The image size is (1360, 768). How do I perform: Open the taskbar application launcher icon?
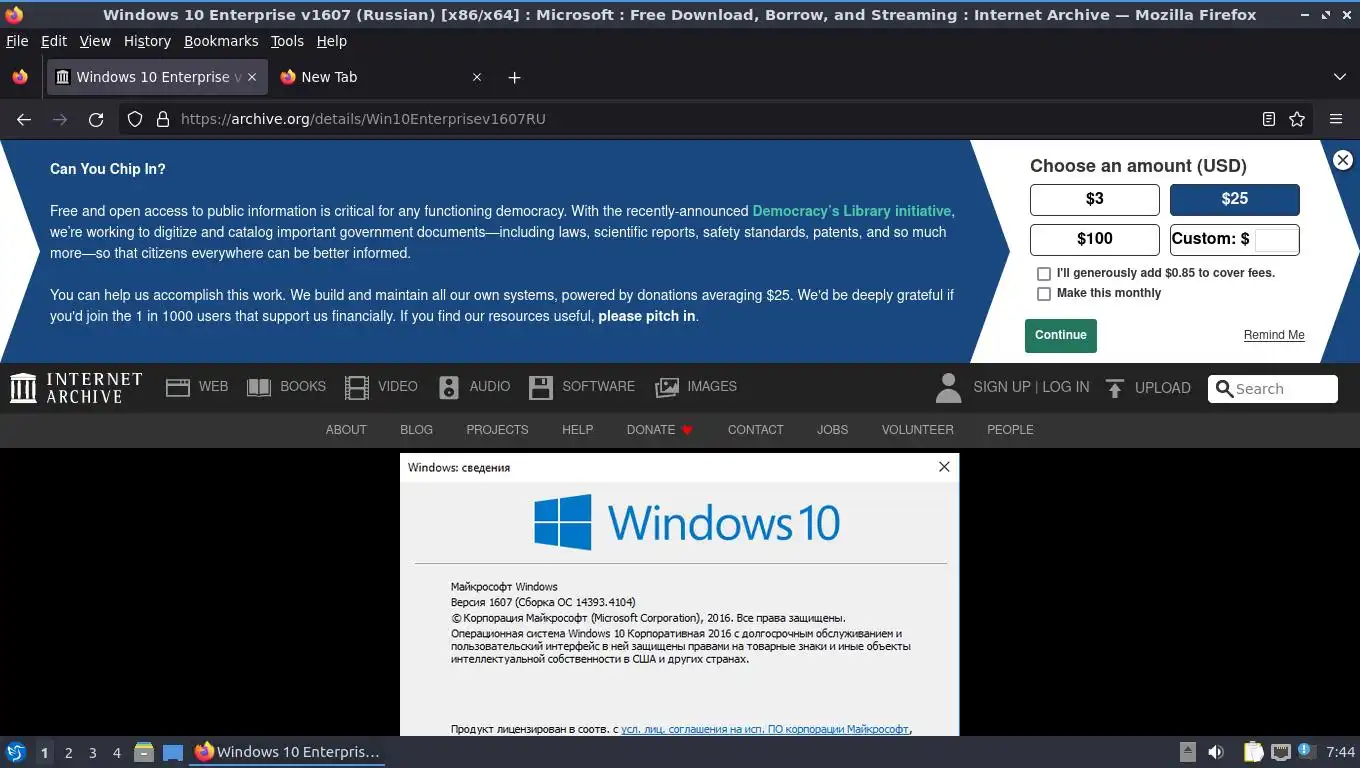click(x=16, y=752)
